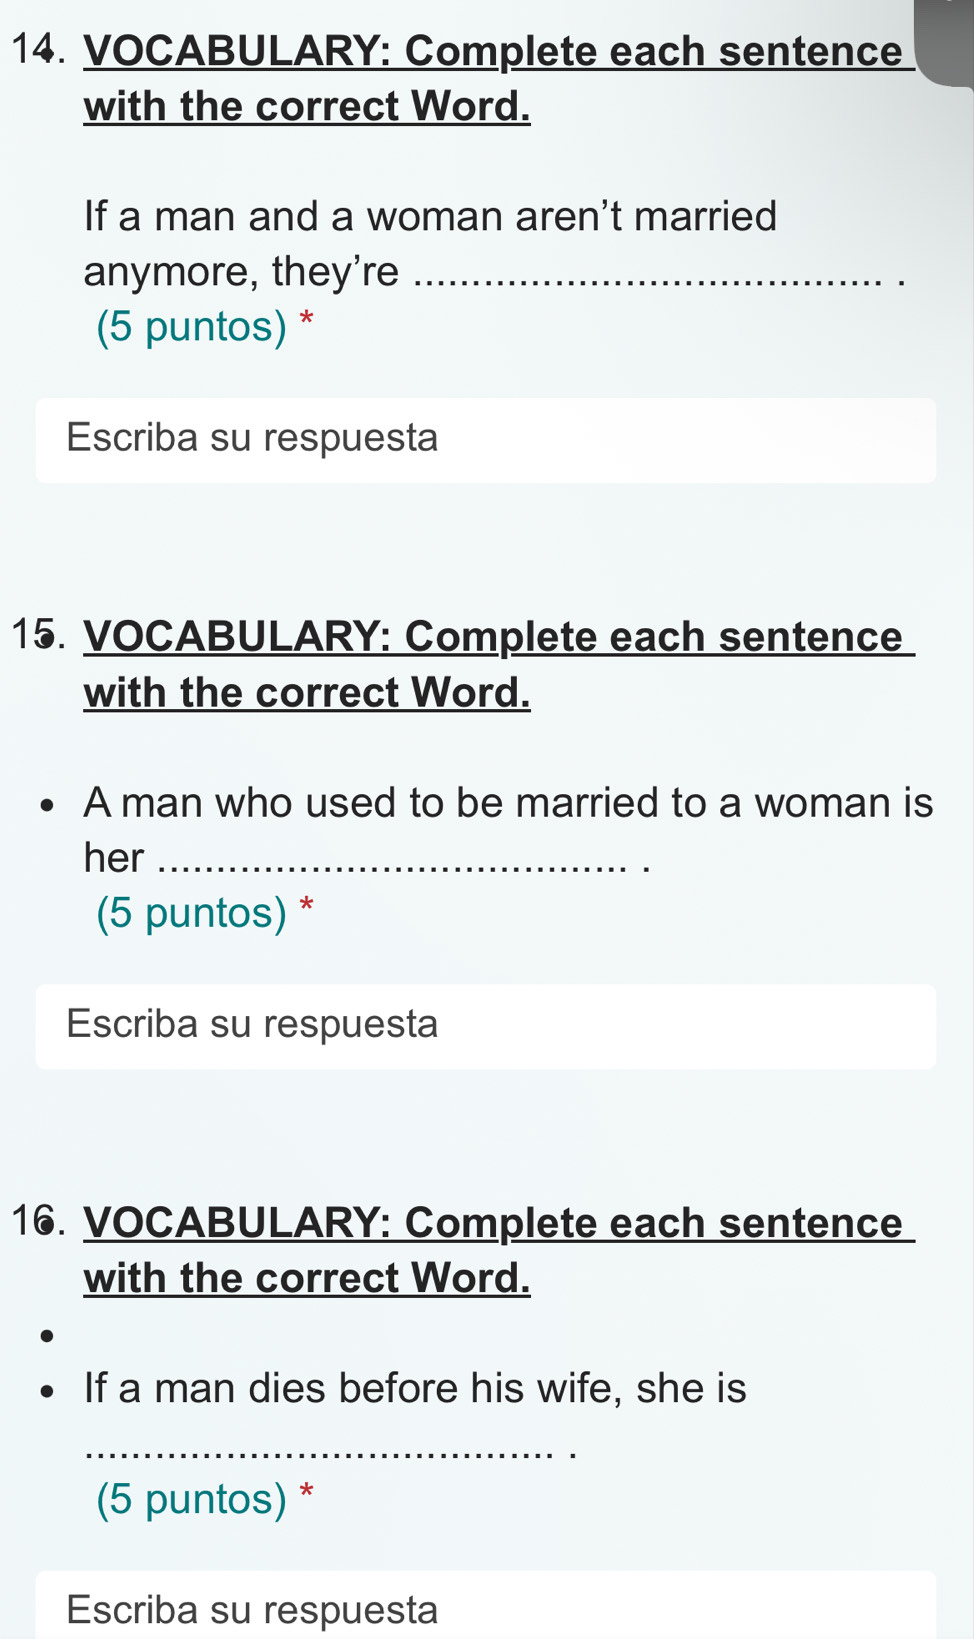Click the number 15 question marker
Image resolution: width=974 pixels, height=1639 pixels.
pos(37,636)
